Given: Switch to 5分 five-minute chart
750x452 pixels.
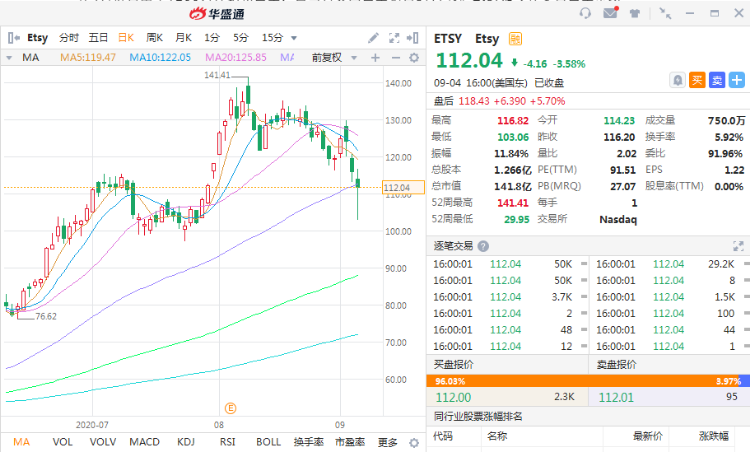Looking at the screenshot, I should (x=241, y=38).
